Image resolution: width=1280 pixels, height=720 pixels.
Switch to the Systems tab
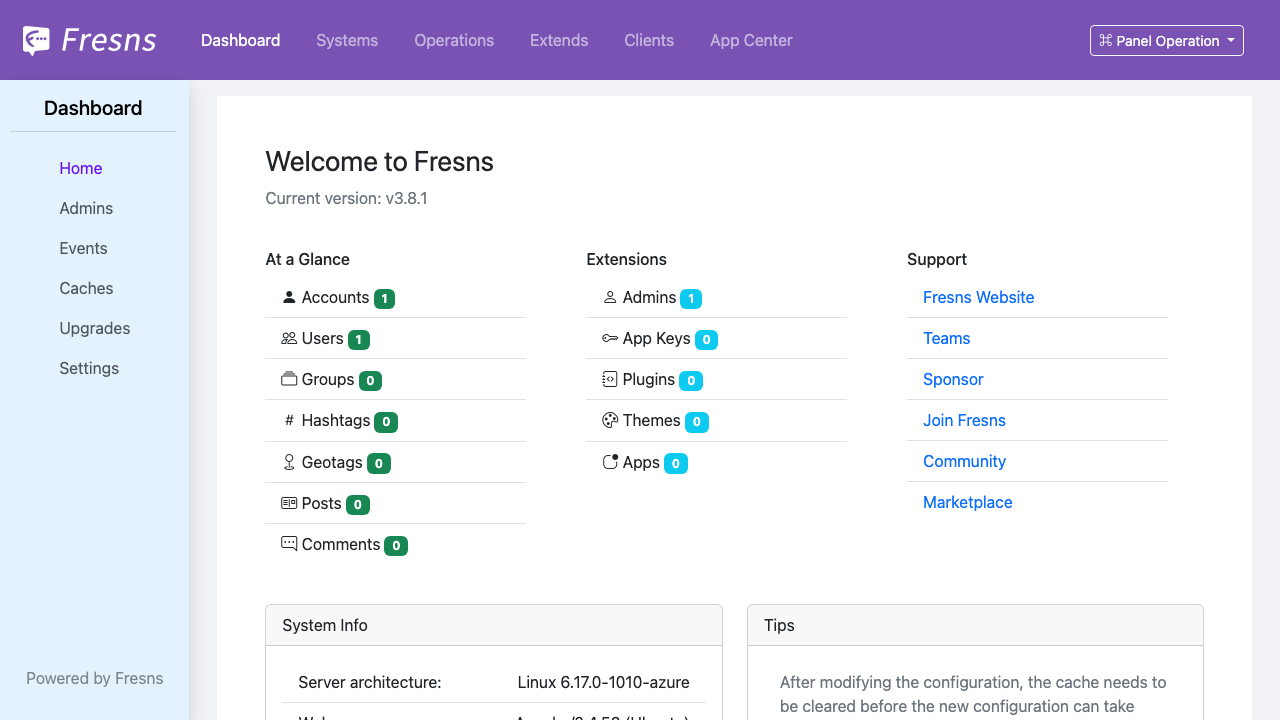tap(347, 40)
